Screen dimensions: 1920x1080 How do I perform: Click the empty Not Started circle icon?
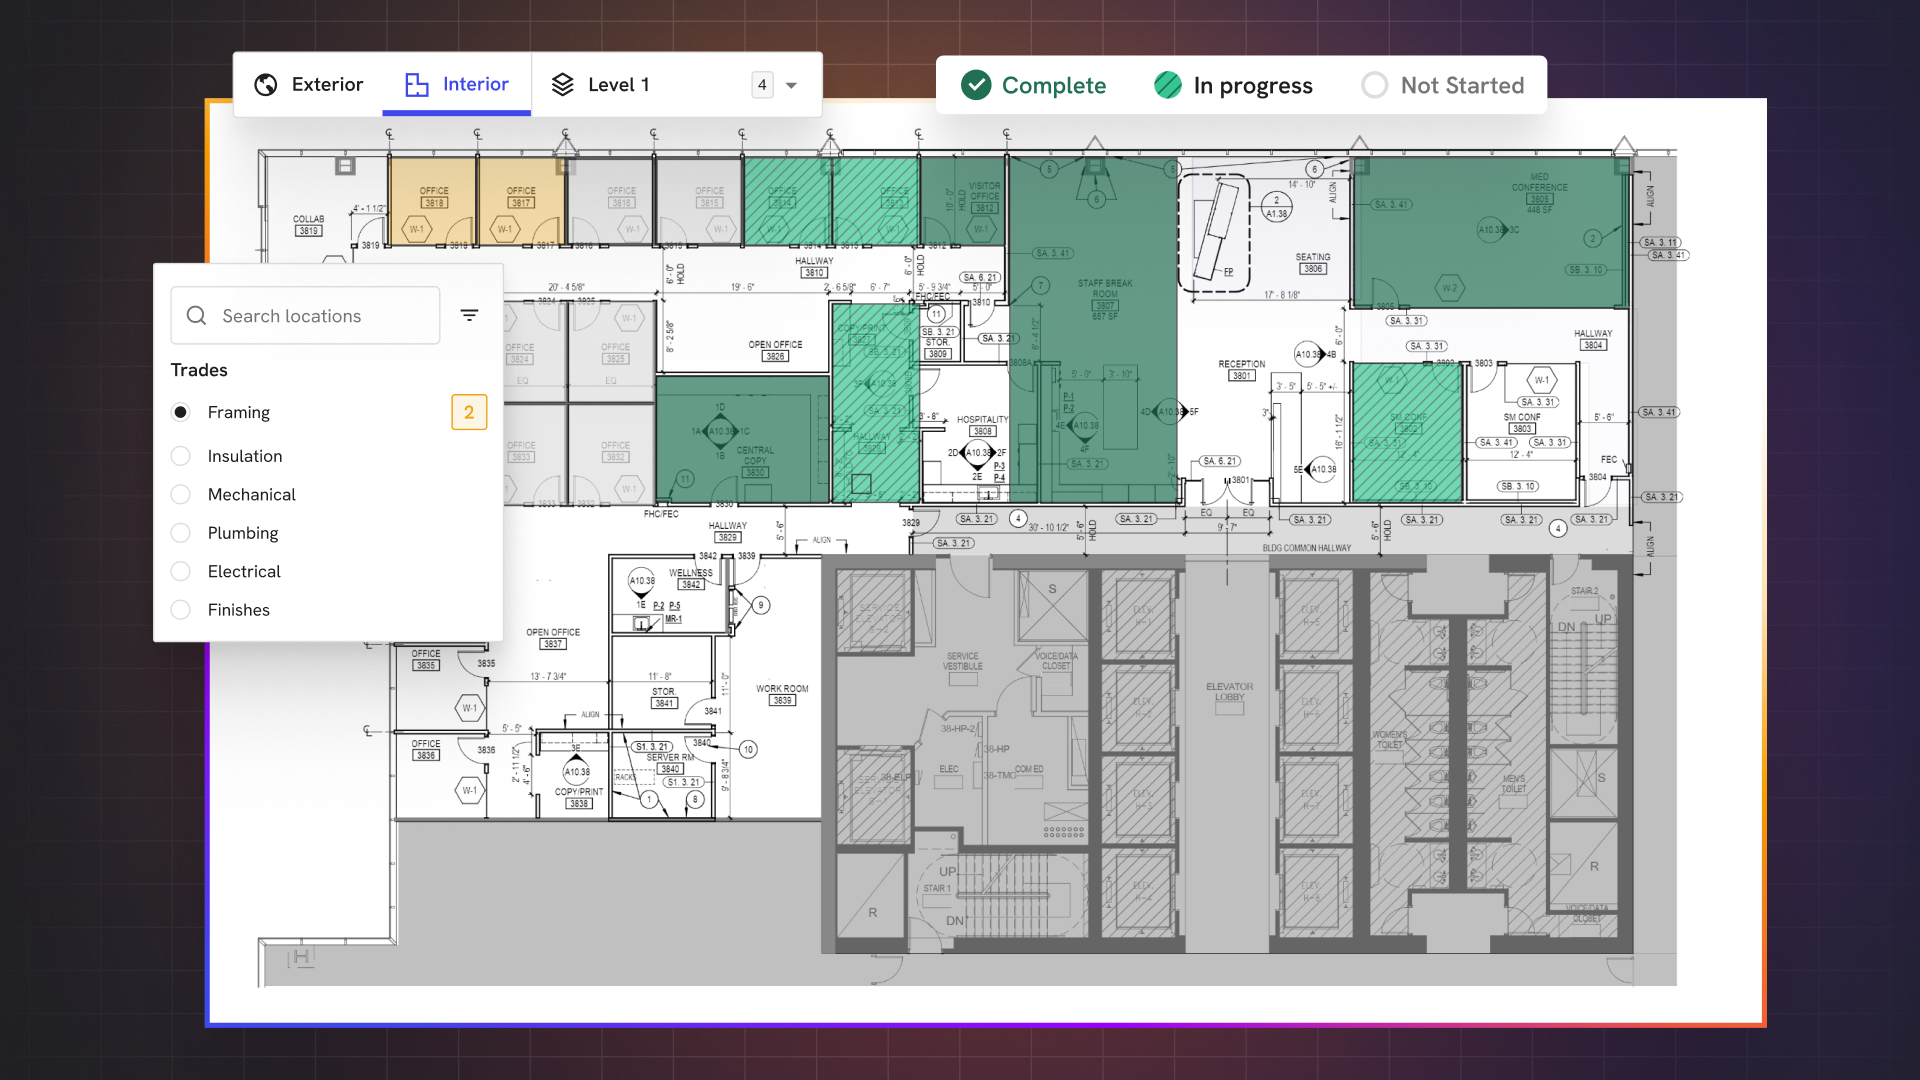point(1374,85)
